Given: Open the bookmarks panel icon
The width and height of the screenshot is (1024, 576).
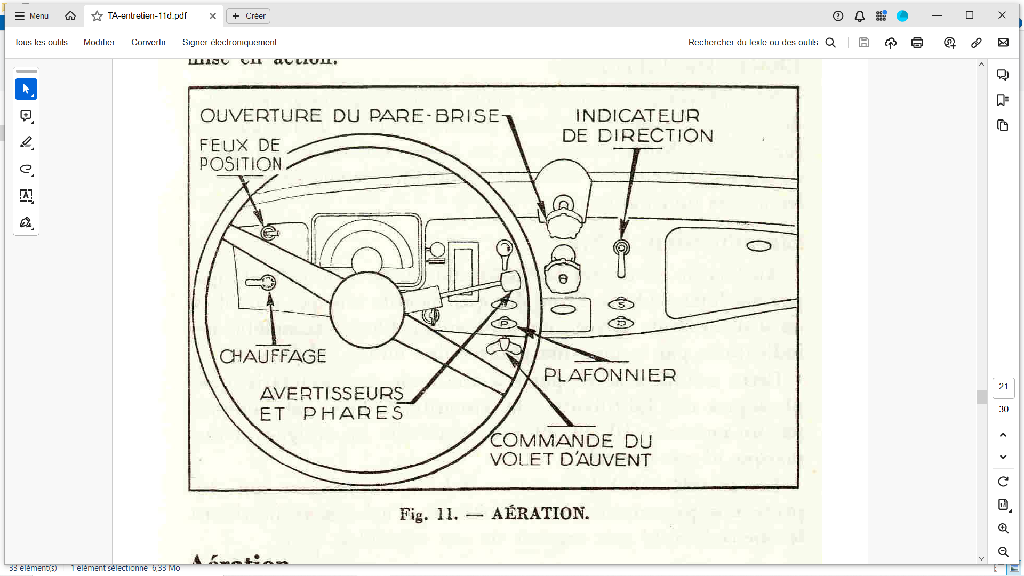Looking at the screenshot, I should tap(1003, 99).
